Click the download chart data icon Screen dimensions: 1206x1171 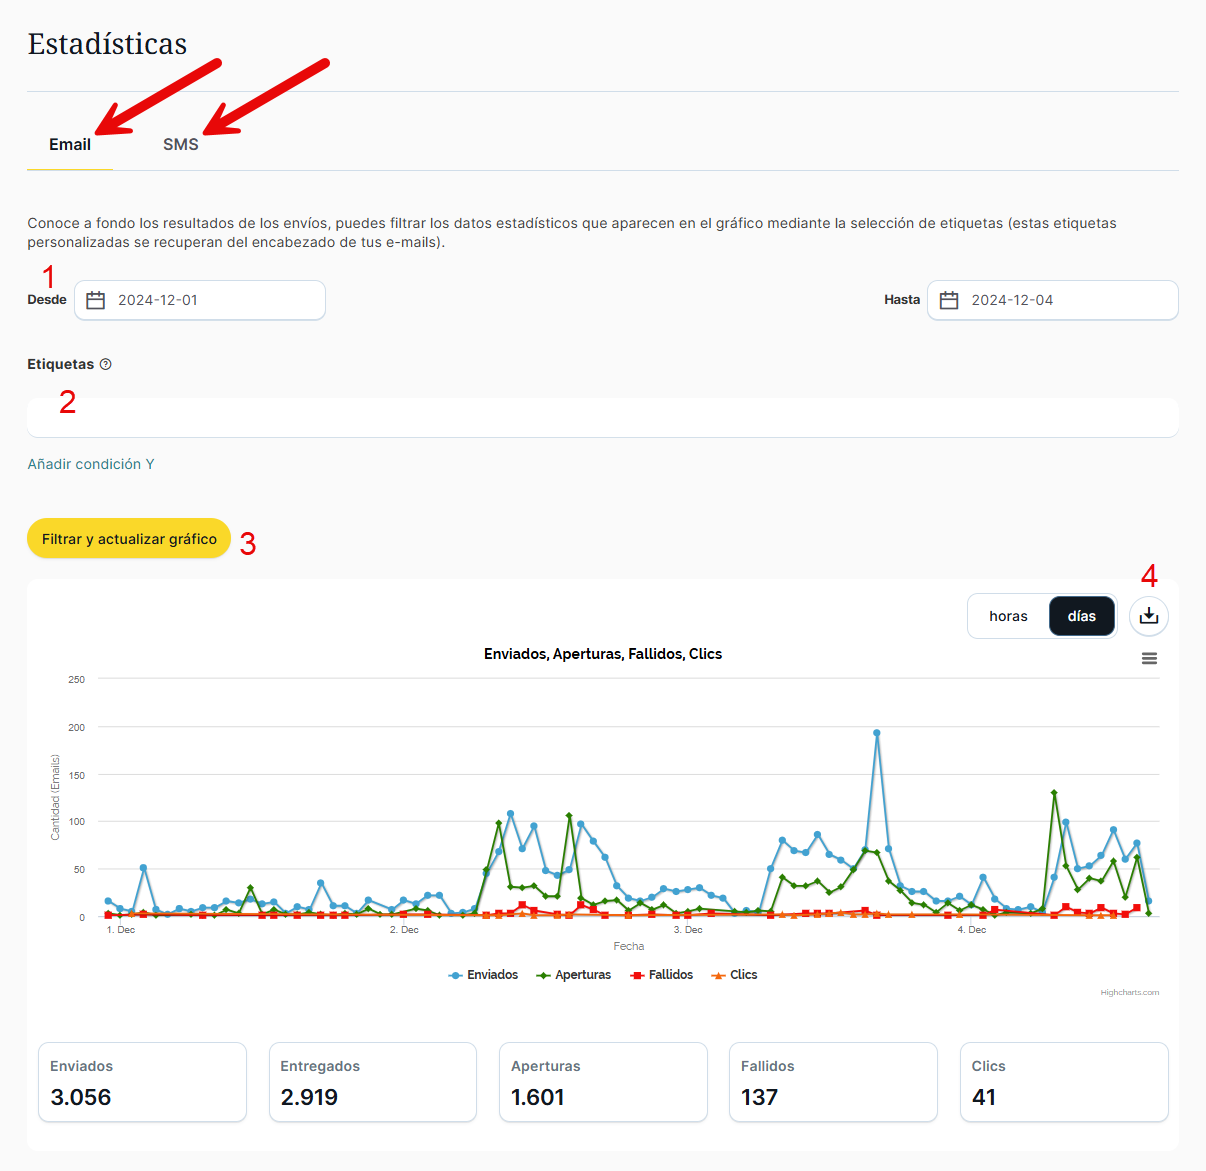[1148, 616]
